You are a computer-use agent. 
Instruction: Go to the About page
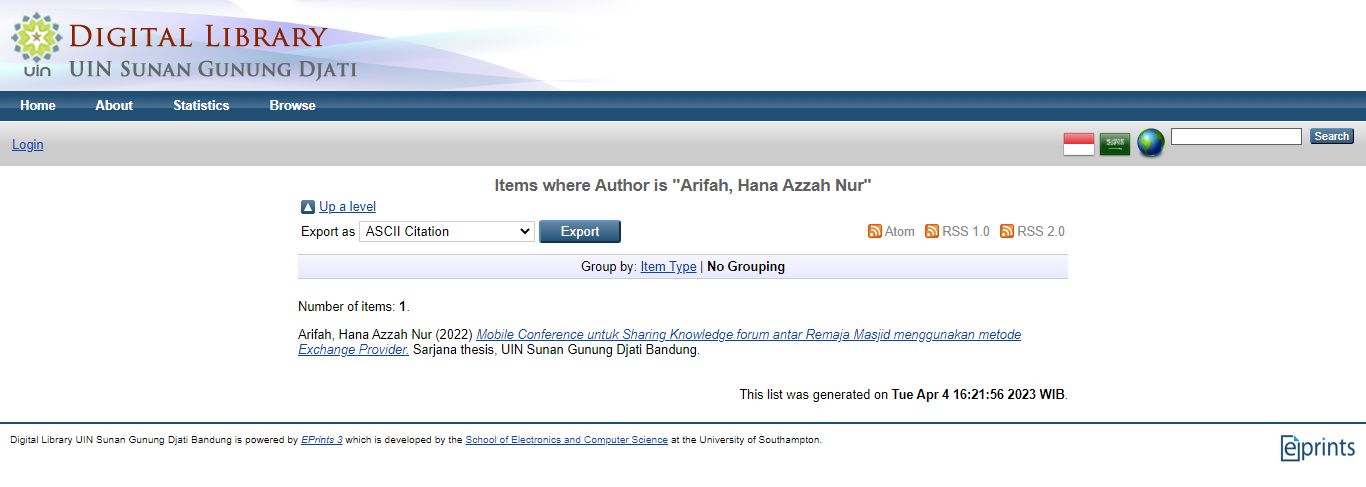[x=114, y=105]
